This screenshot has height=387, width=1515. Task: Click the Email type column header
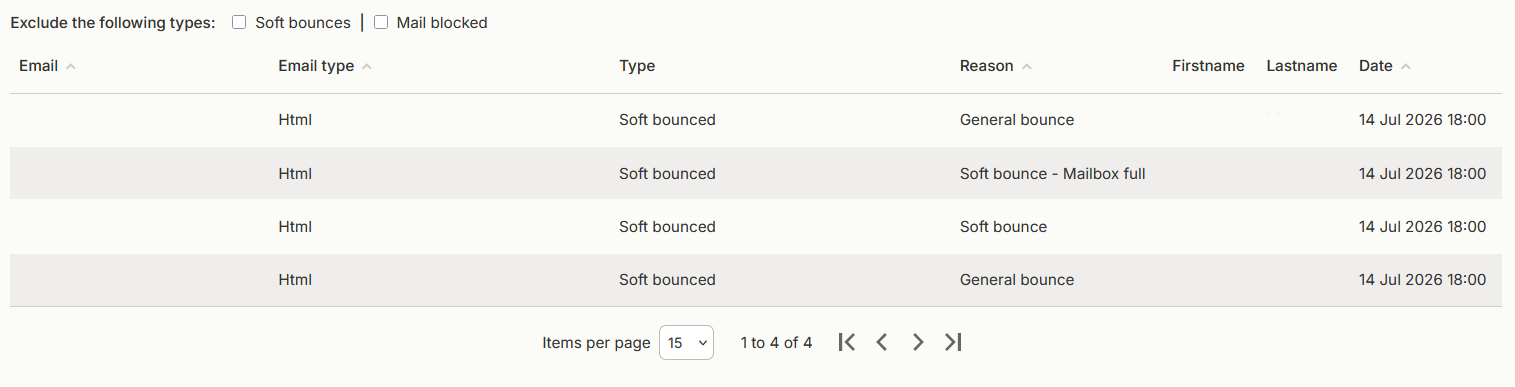pyautogui.click(x=316, y=66)
